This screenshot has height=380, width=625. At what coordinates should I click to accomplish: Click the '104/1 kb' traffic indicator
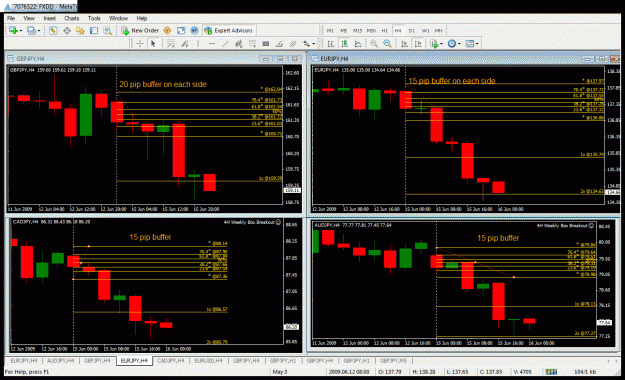click(585, 372)
